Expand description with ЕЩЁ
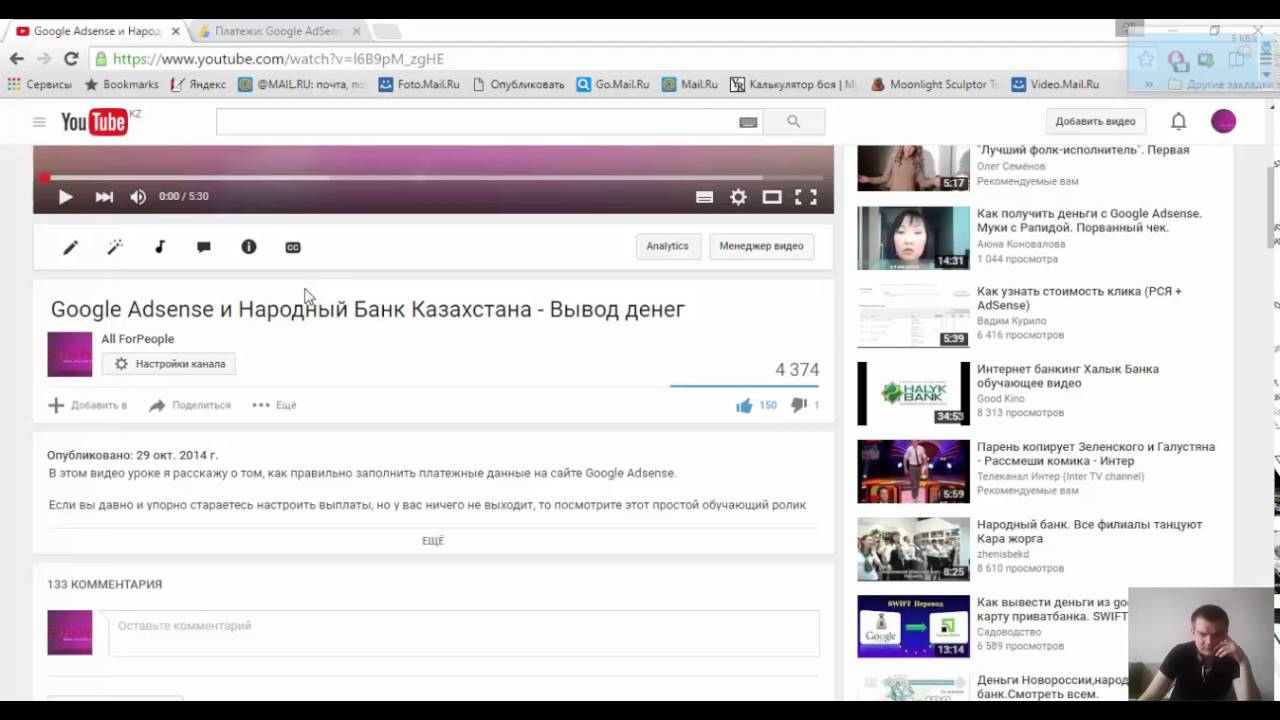1280x720 pixels. coord(433,540)
